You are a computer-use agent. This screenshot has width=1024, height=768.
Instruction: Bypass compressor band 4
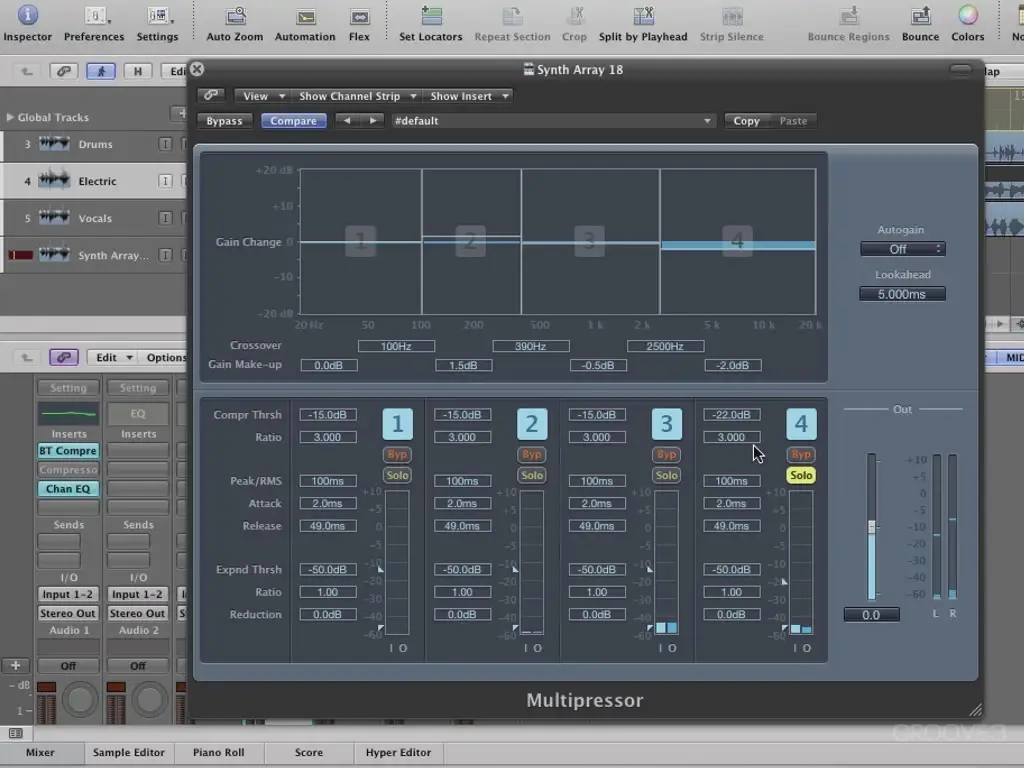[801, 455]
